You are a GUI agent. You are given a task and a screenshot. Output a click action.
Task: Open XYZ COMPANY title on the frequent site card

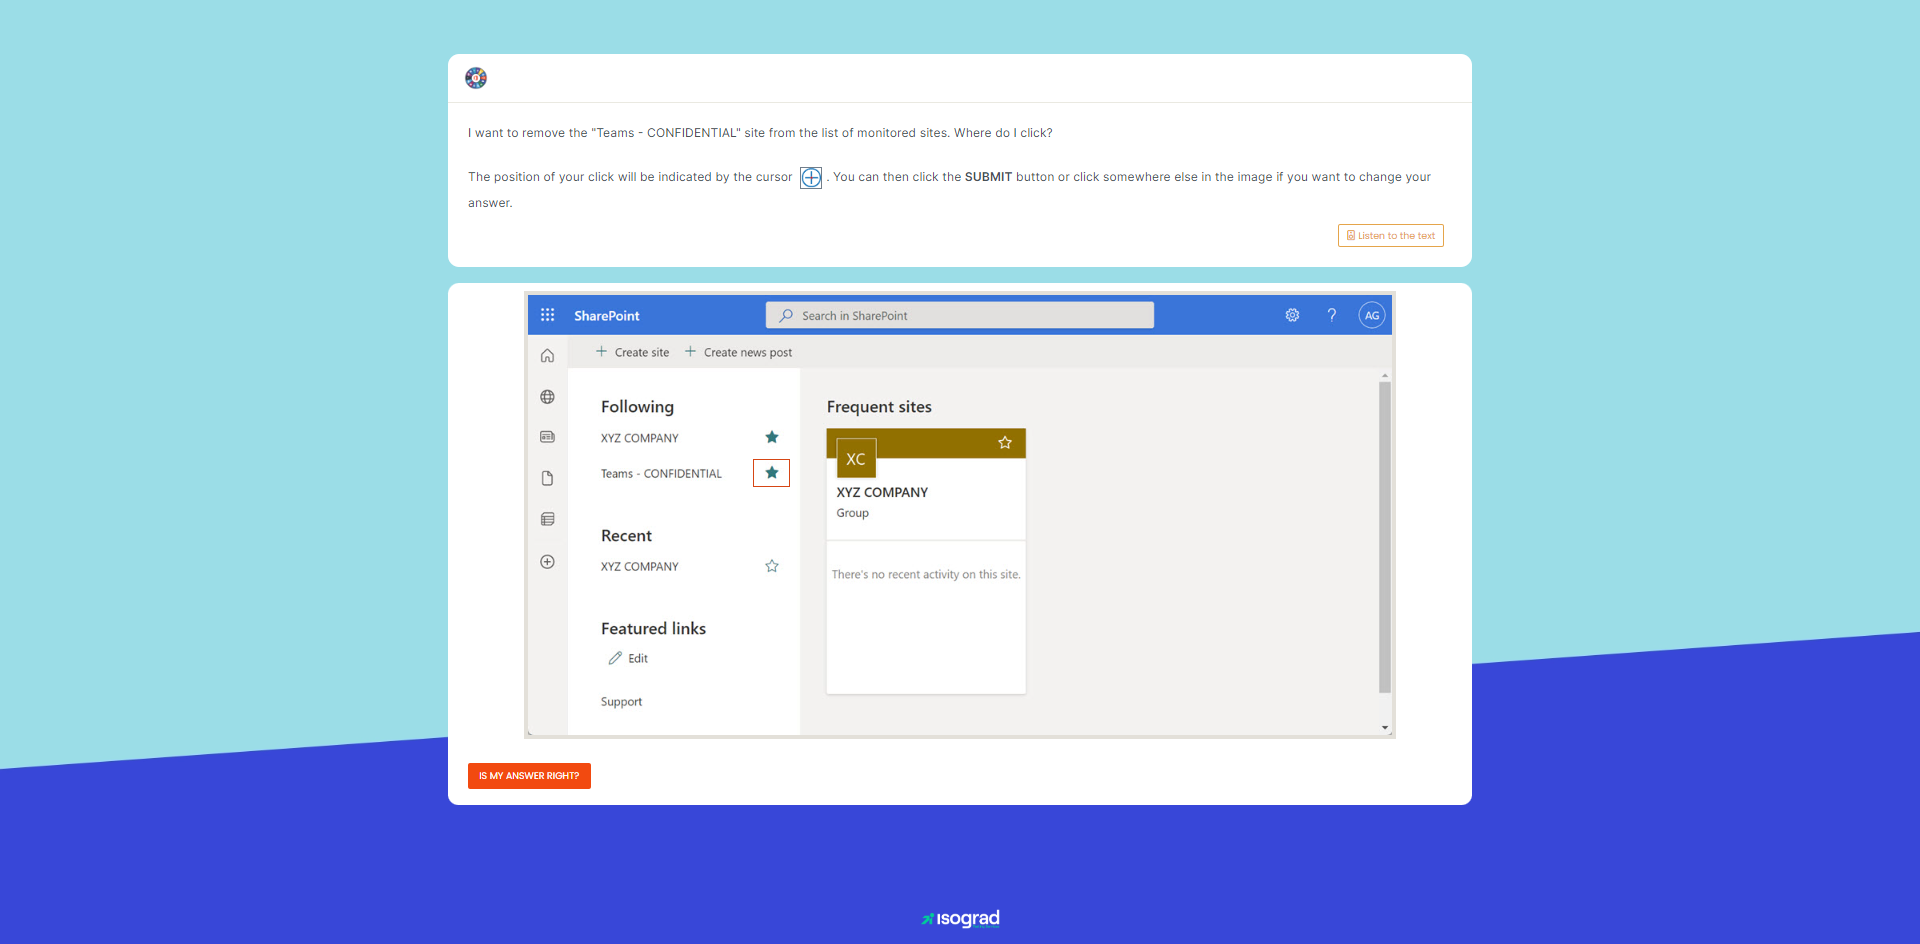pyautogui.click(x=882, y=492)
